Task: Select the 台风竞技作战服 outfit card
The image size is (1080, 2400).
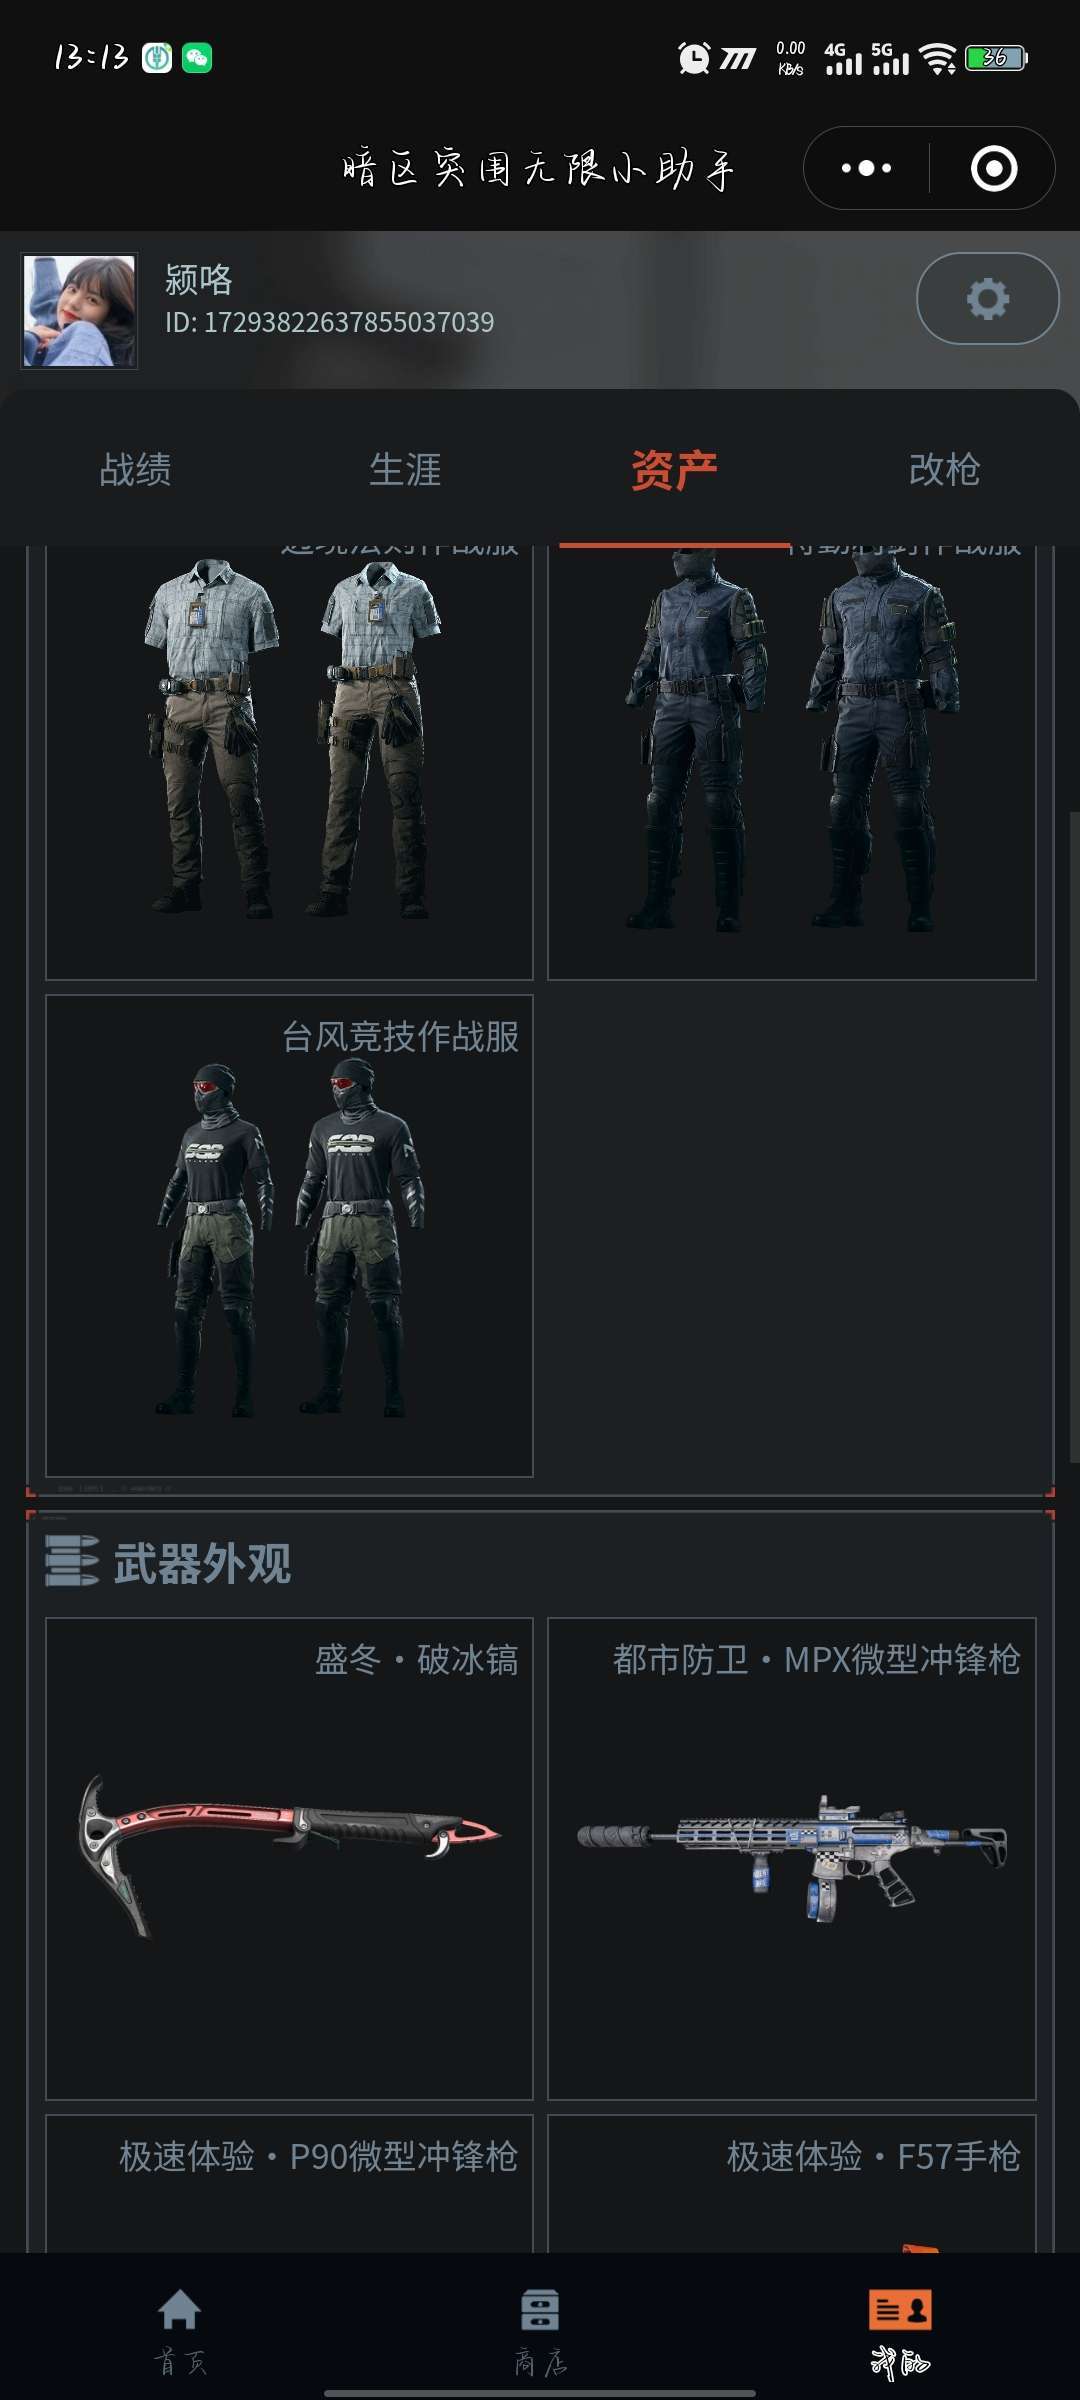Action: click(289, 1235)
